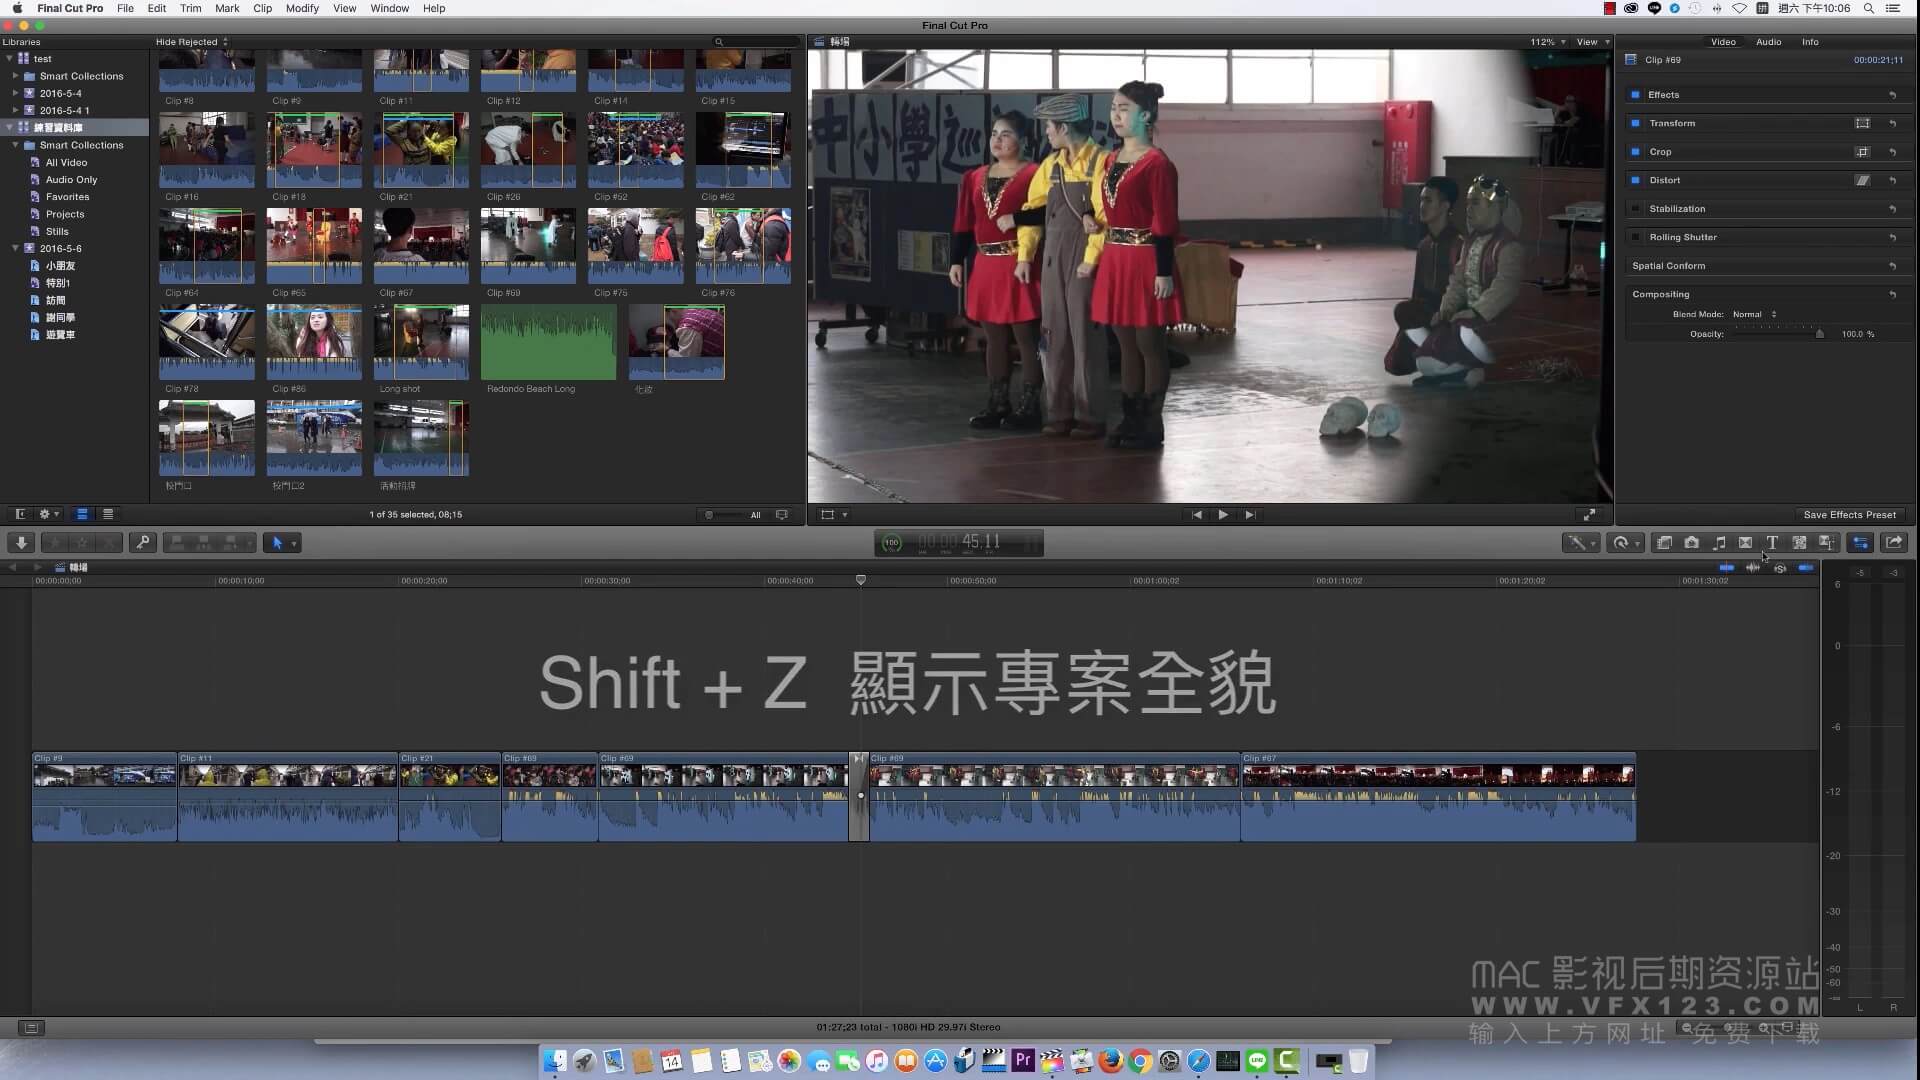The width and height of the screenshot is (1920, 1080).
Task: Show the Music and Sound browser
Action: point(1719,543)
